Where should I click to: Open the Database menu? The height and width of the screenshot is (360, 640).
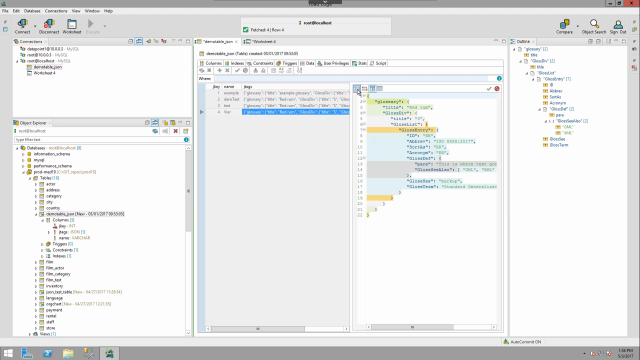pos(32,11)
